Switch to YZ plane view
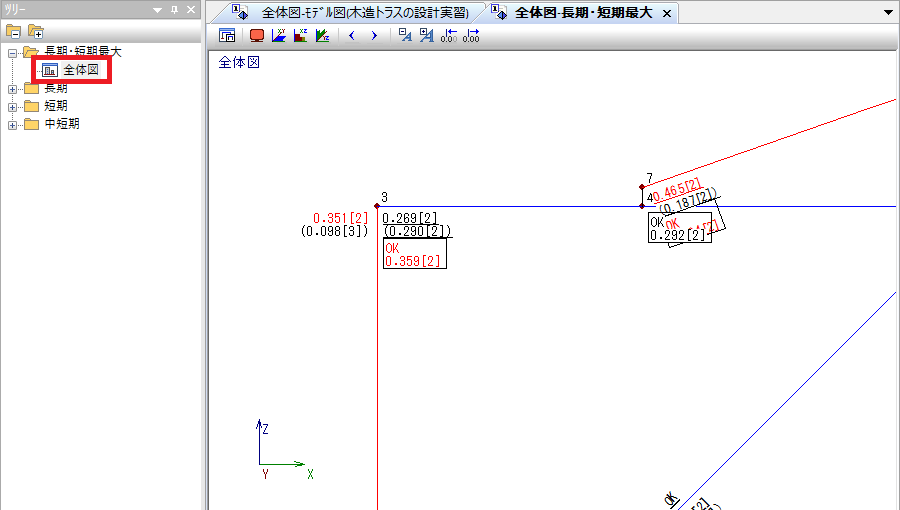 pos(323,36)
